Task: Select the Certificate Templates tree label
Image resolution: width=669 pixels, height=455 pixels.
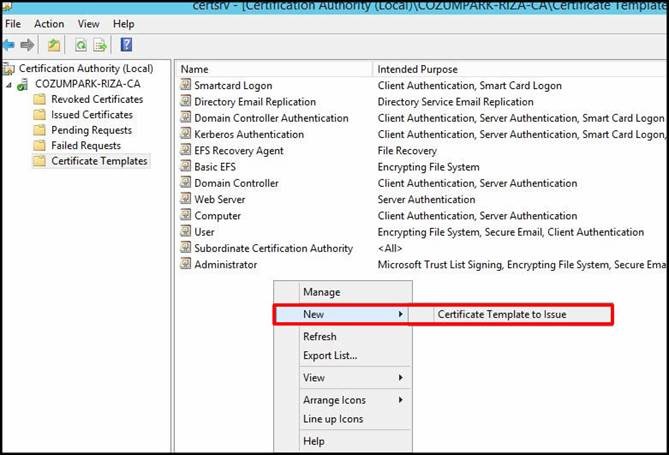Action: click(x=99, y=161)
